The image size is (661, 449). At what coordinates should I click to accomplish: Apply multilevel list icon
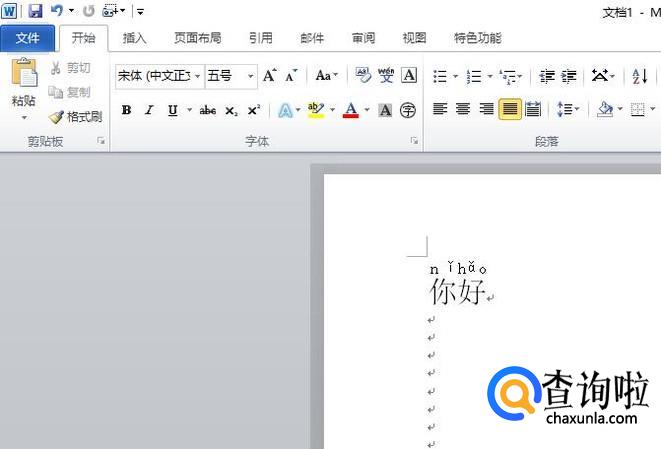(508, 76)
